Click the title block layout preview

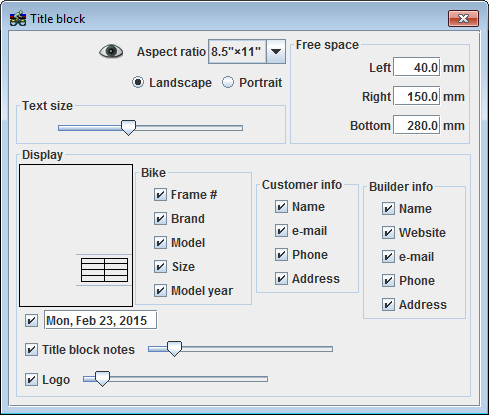(x=76, y=235)
